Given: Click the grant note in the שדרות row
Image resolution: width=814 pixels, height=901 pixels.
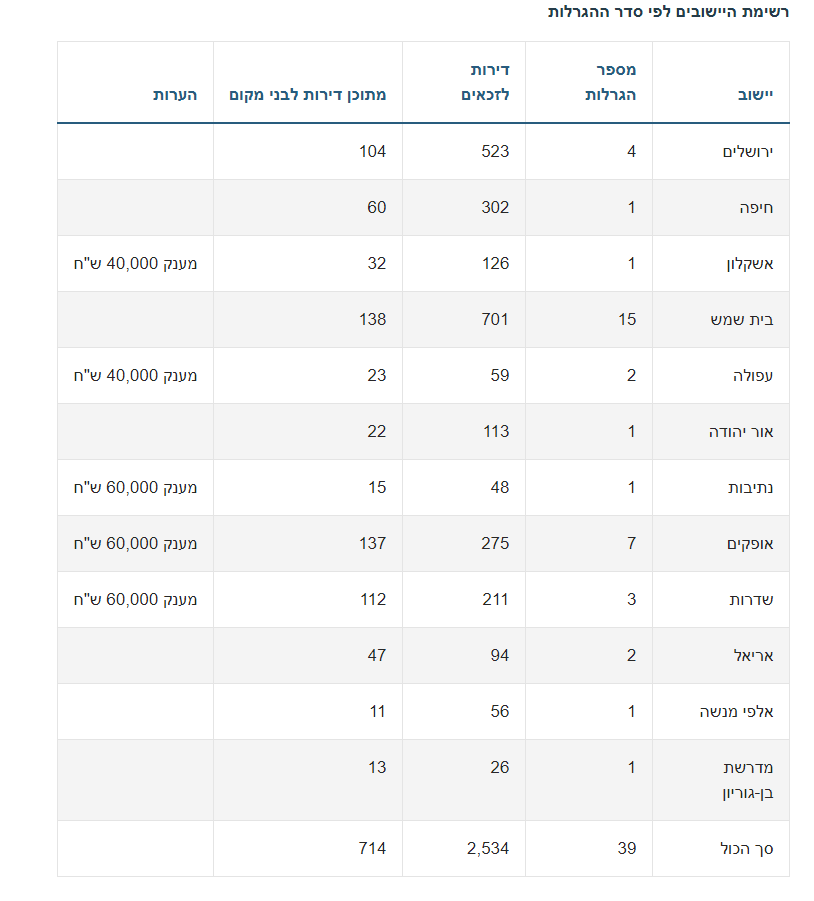Looking at the screenshot, I should pos(135,600).
